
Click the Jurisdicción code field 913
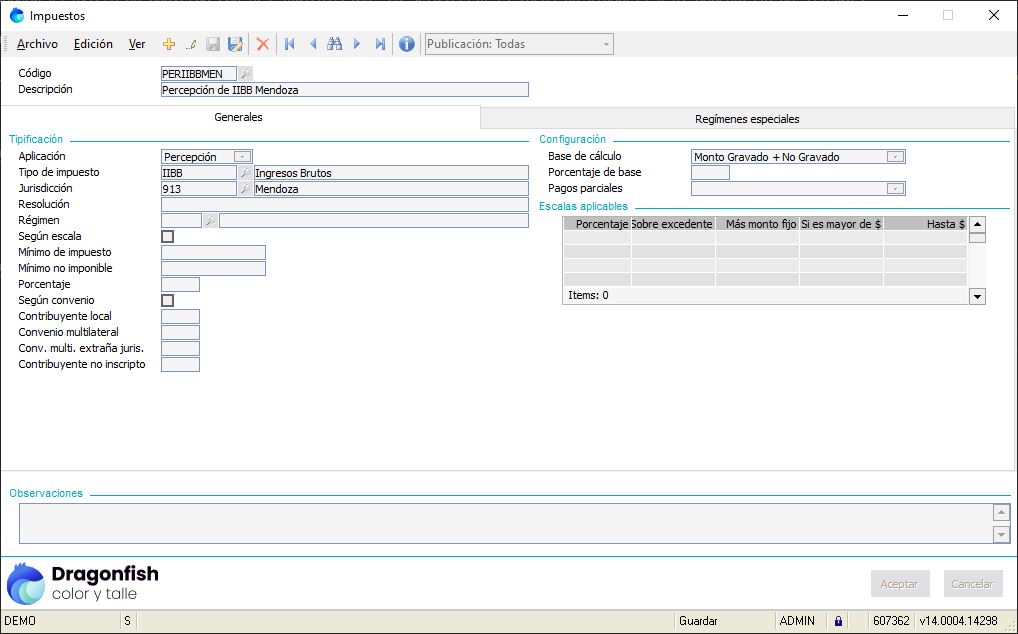click(199, 189)
